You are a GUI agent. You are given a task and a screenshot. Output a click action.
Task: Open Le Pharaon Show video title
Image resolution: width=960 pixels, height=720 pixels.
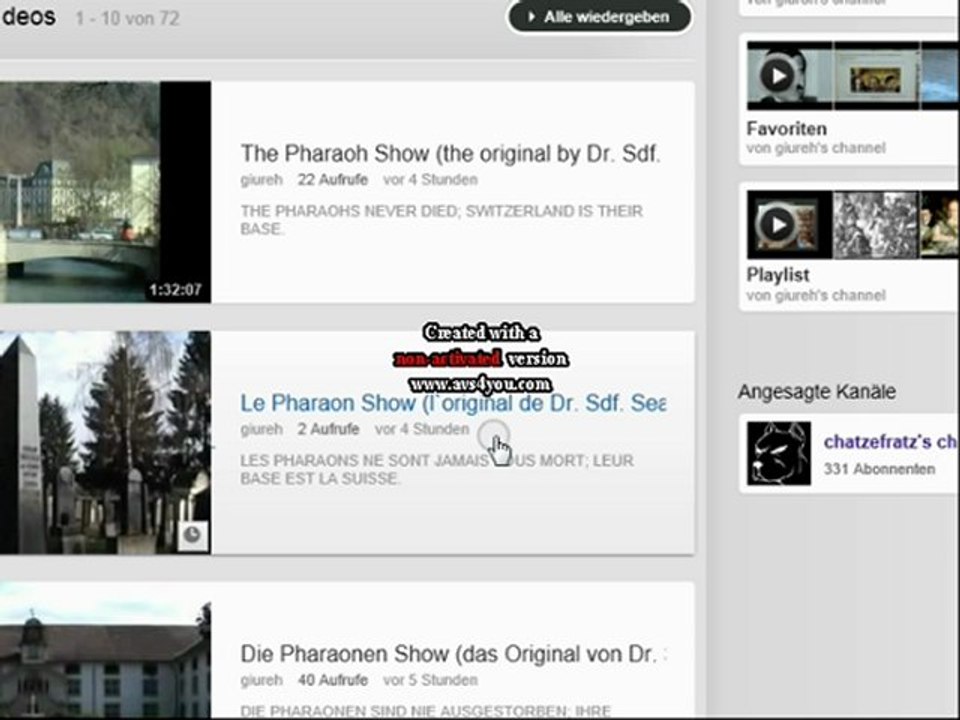click(453, 403)
